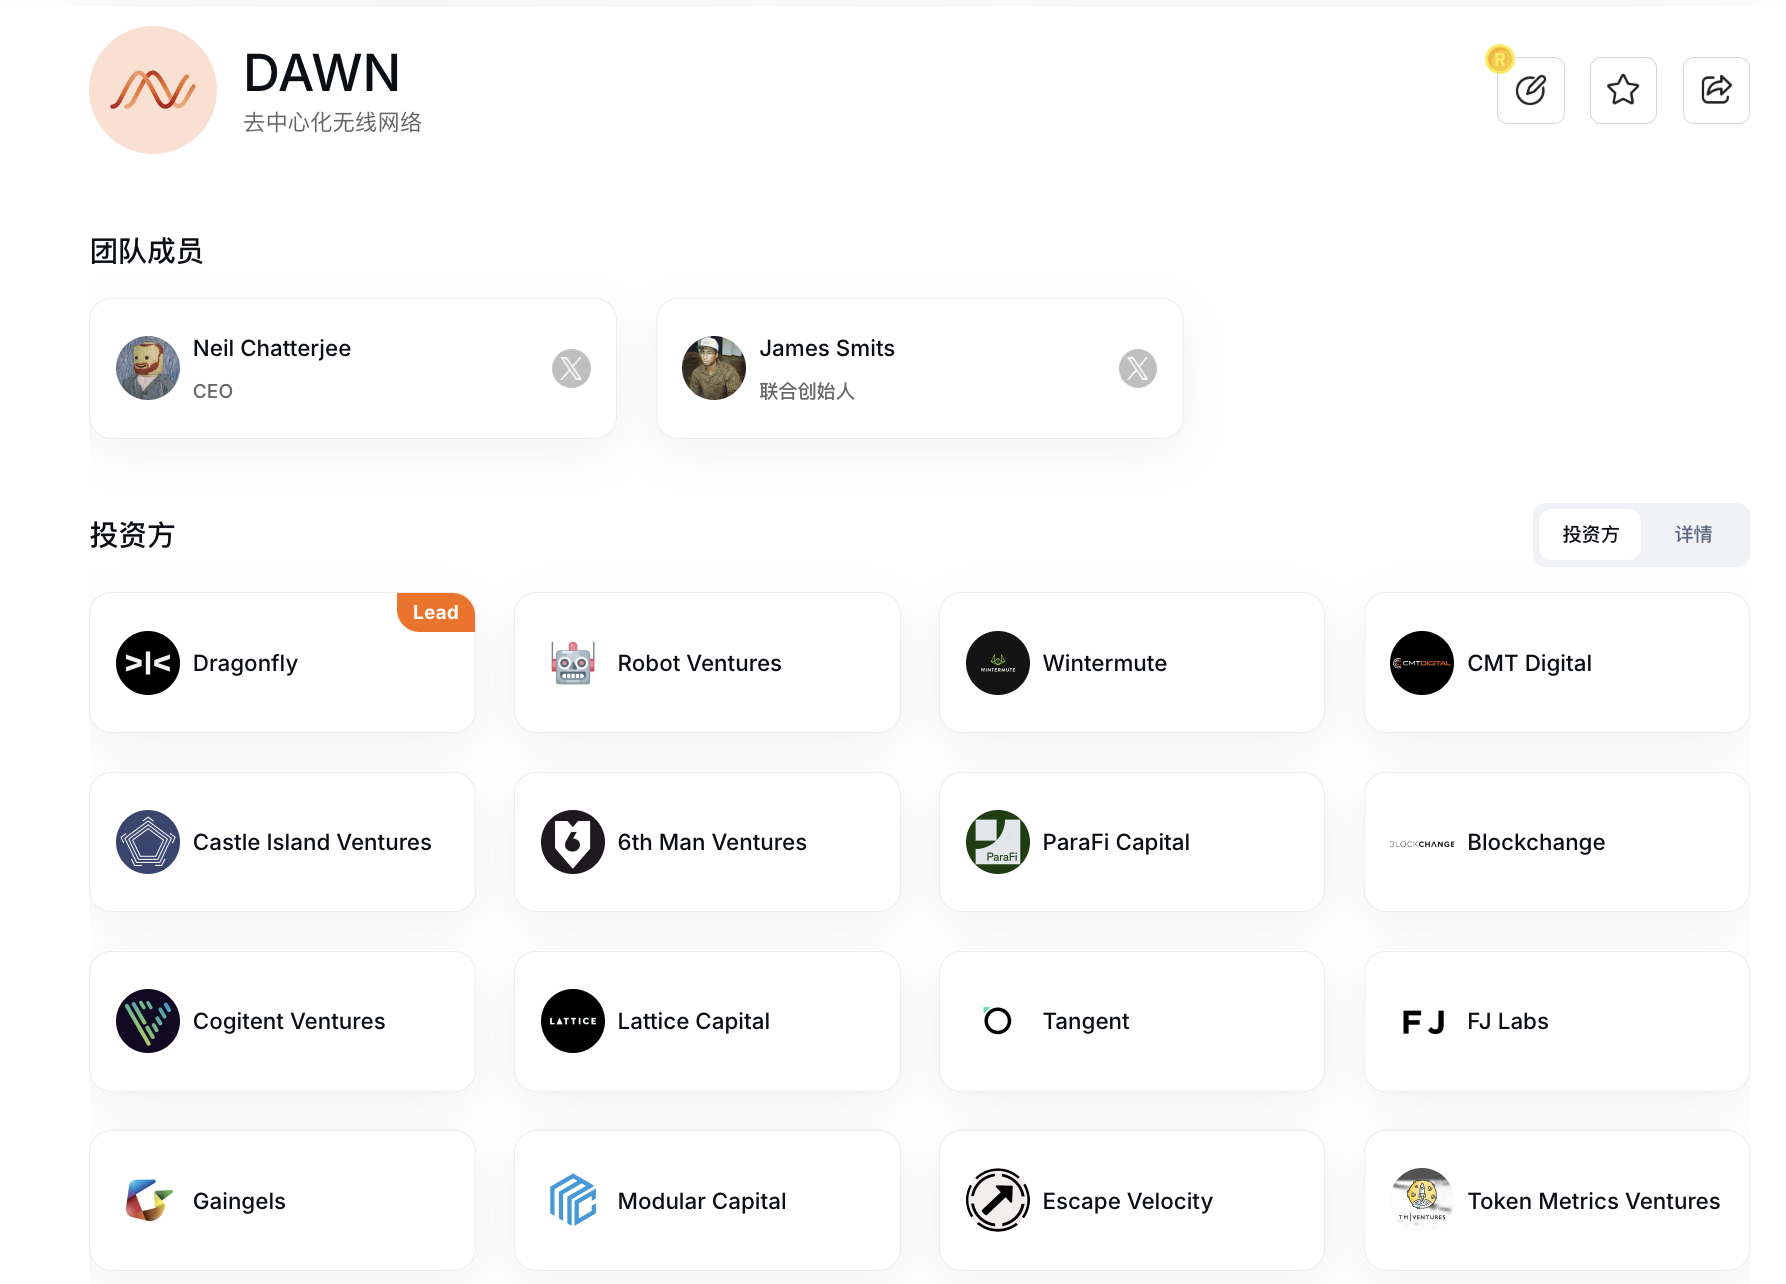Open the Dragonfly investor name

point(245,663)
